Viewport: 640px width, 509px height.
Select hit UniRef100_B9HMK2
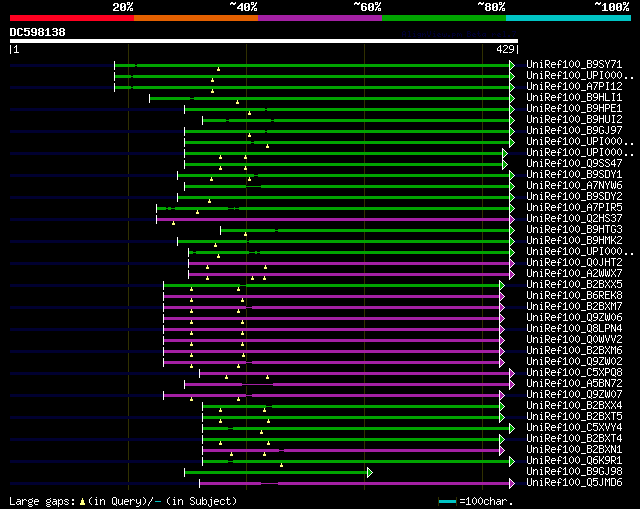click(574, 241)
